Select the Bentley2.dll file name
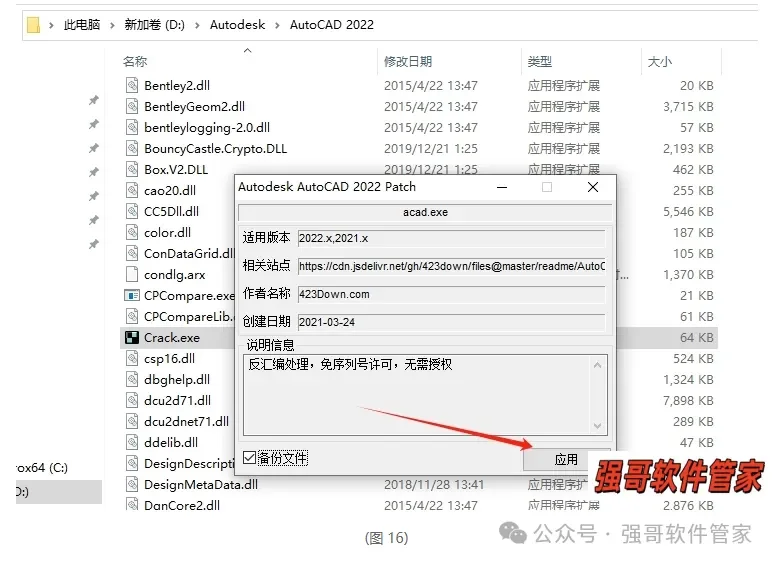Image resolution: width=776 pixels, height=564 pixels. [x=177, y=85]
